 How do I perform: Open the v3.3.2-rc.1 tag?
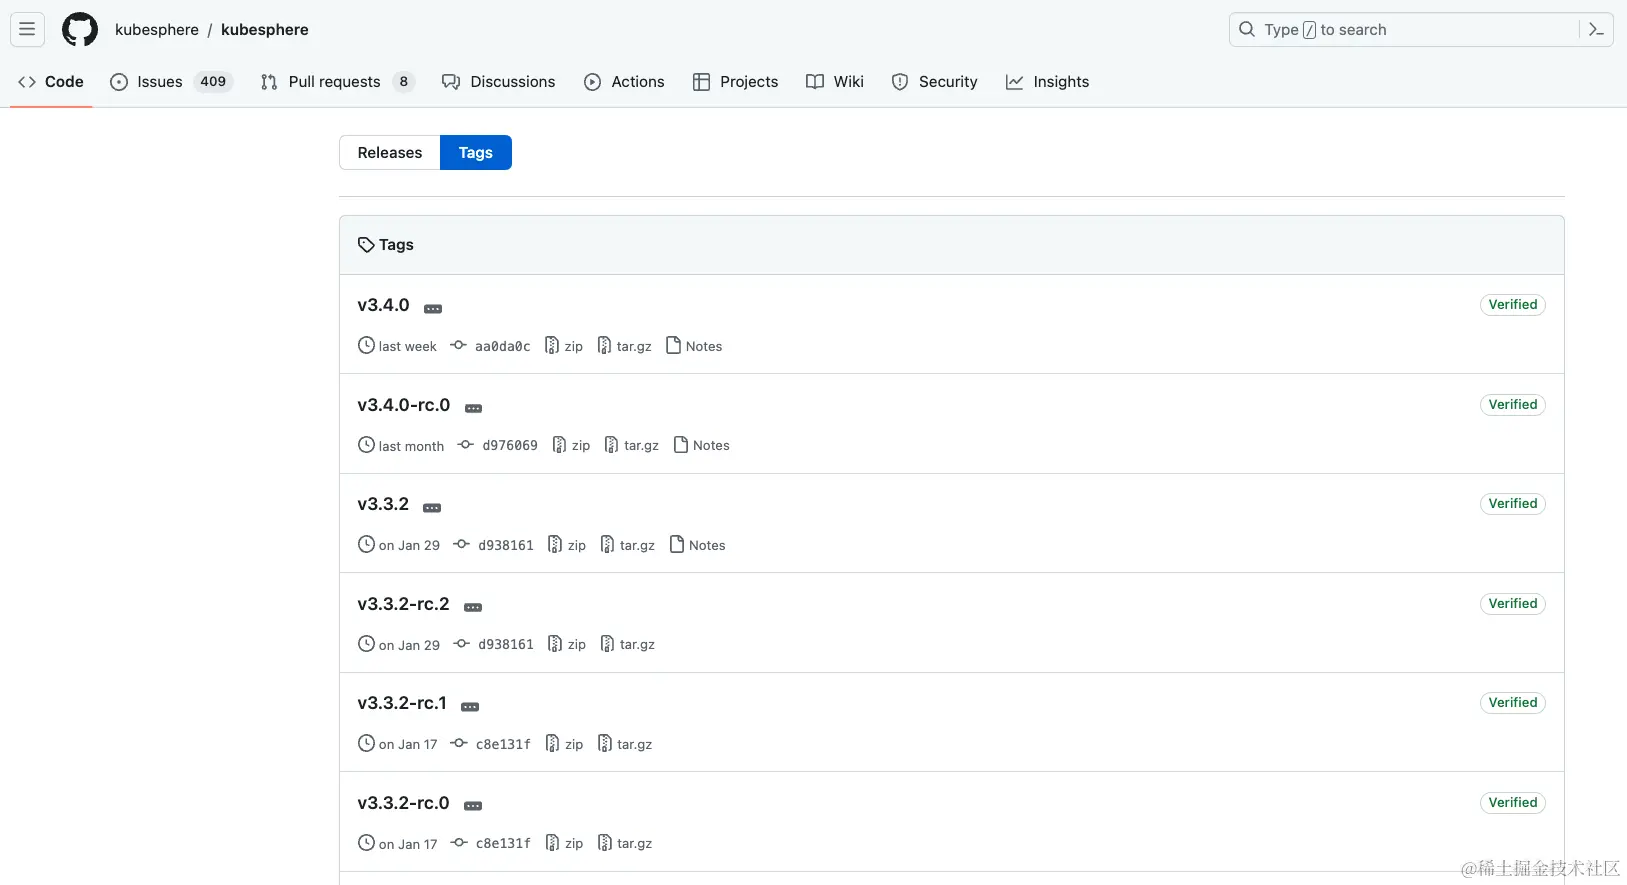pyautogui.click(x=402, y=703)
